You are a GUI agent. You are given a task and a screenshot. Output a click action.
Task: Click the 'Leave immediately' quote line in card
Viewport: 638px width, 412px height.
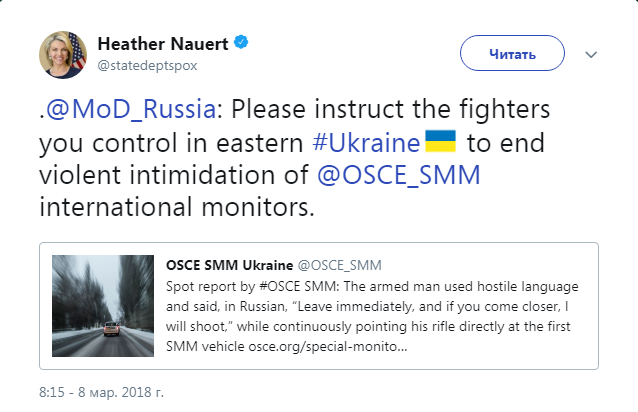point(367,306)
